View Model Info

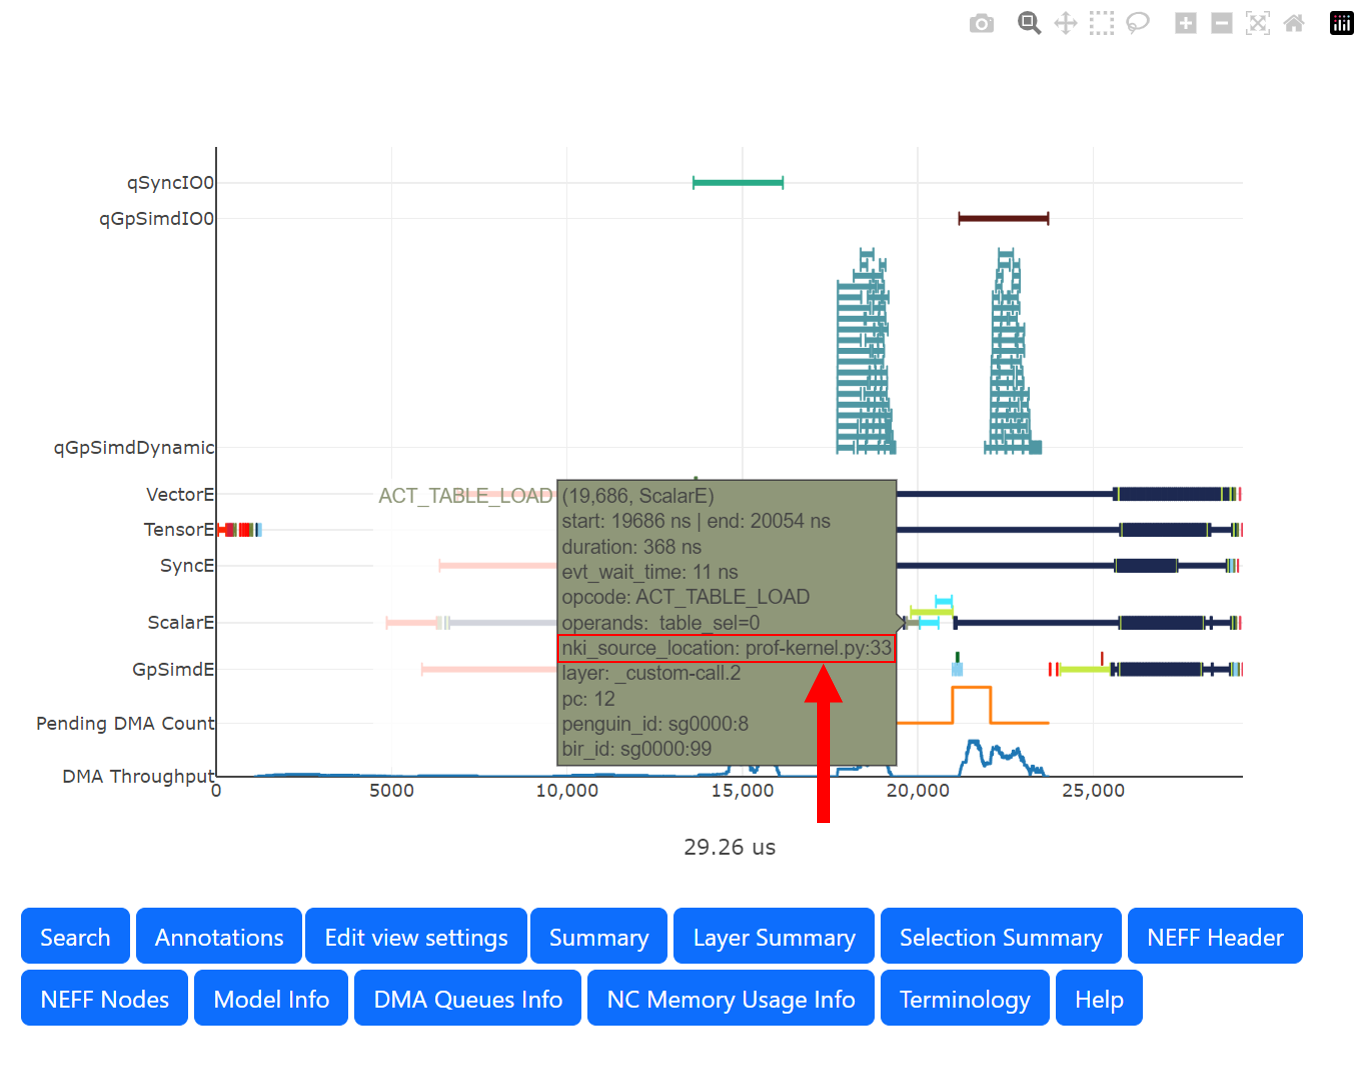tap(270, 998)
